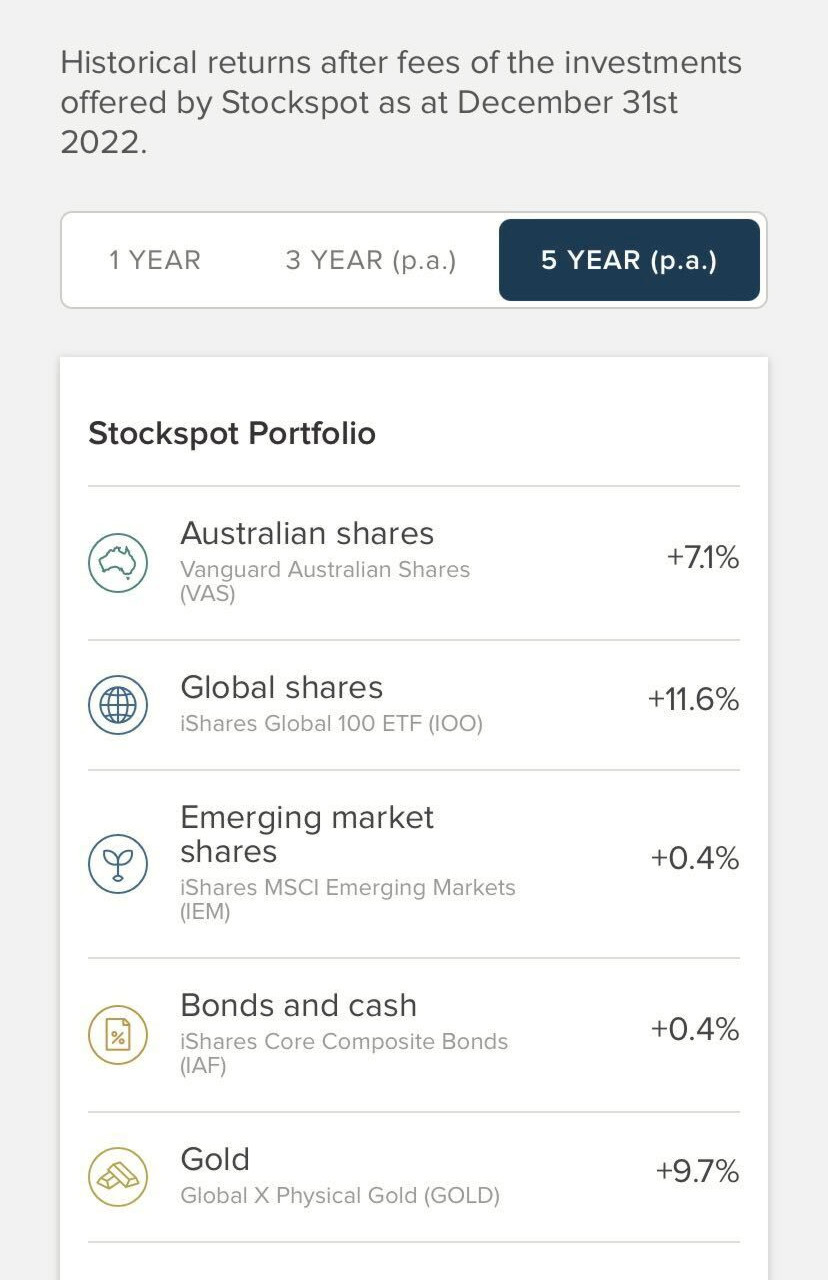The image size is (828, 1280).
Task: Click the Bonds and cash percent icon
Action: click(118, 1035)
